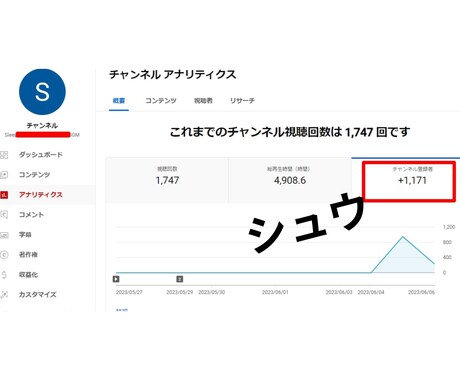Click the video publish marker below chart
This screenshot has height=380, width=460.
[116, 279]
